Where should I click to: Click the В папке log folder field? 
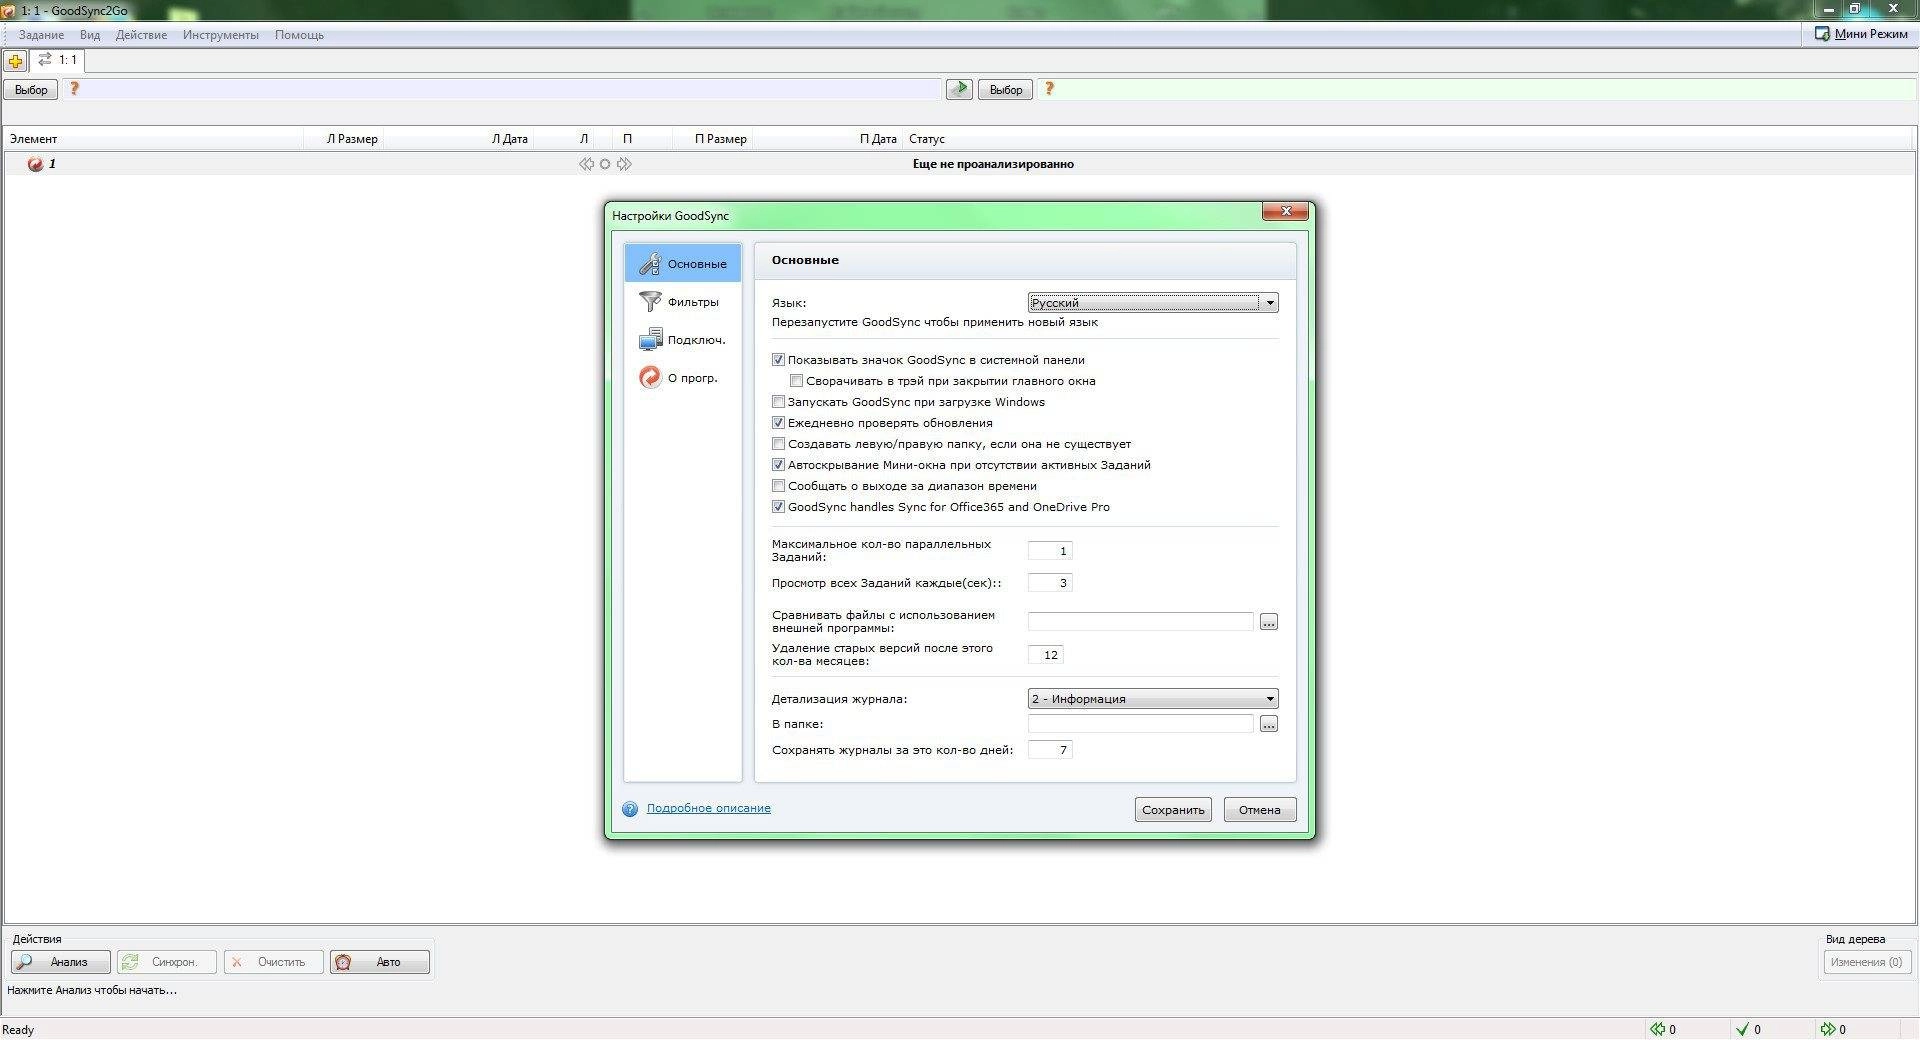pos(1140,724)
